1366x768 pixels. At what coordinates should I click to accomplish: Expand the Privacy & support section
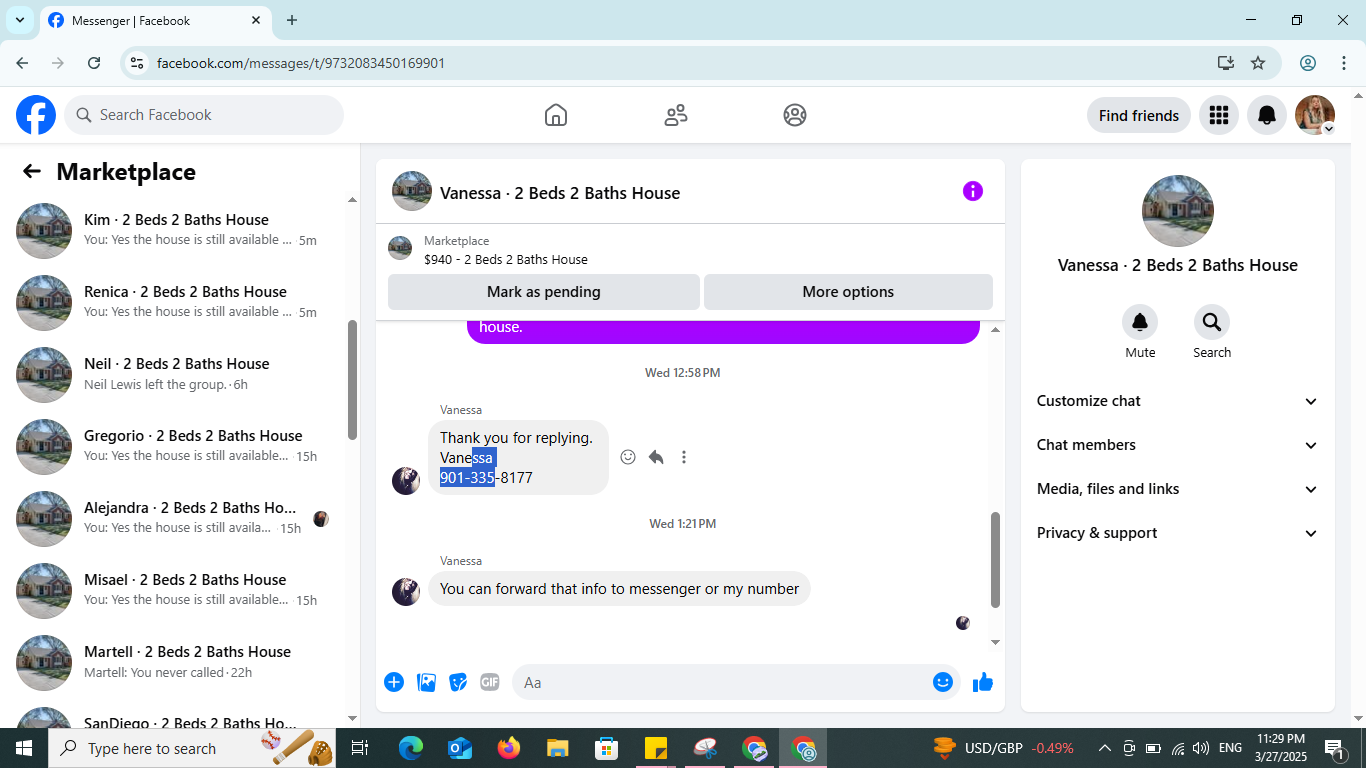(x=1178, y=533)
